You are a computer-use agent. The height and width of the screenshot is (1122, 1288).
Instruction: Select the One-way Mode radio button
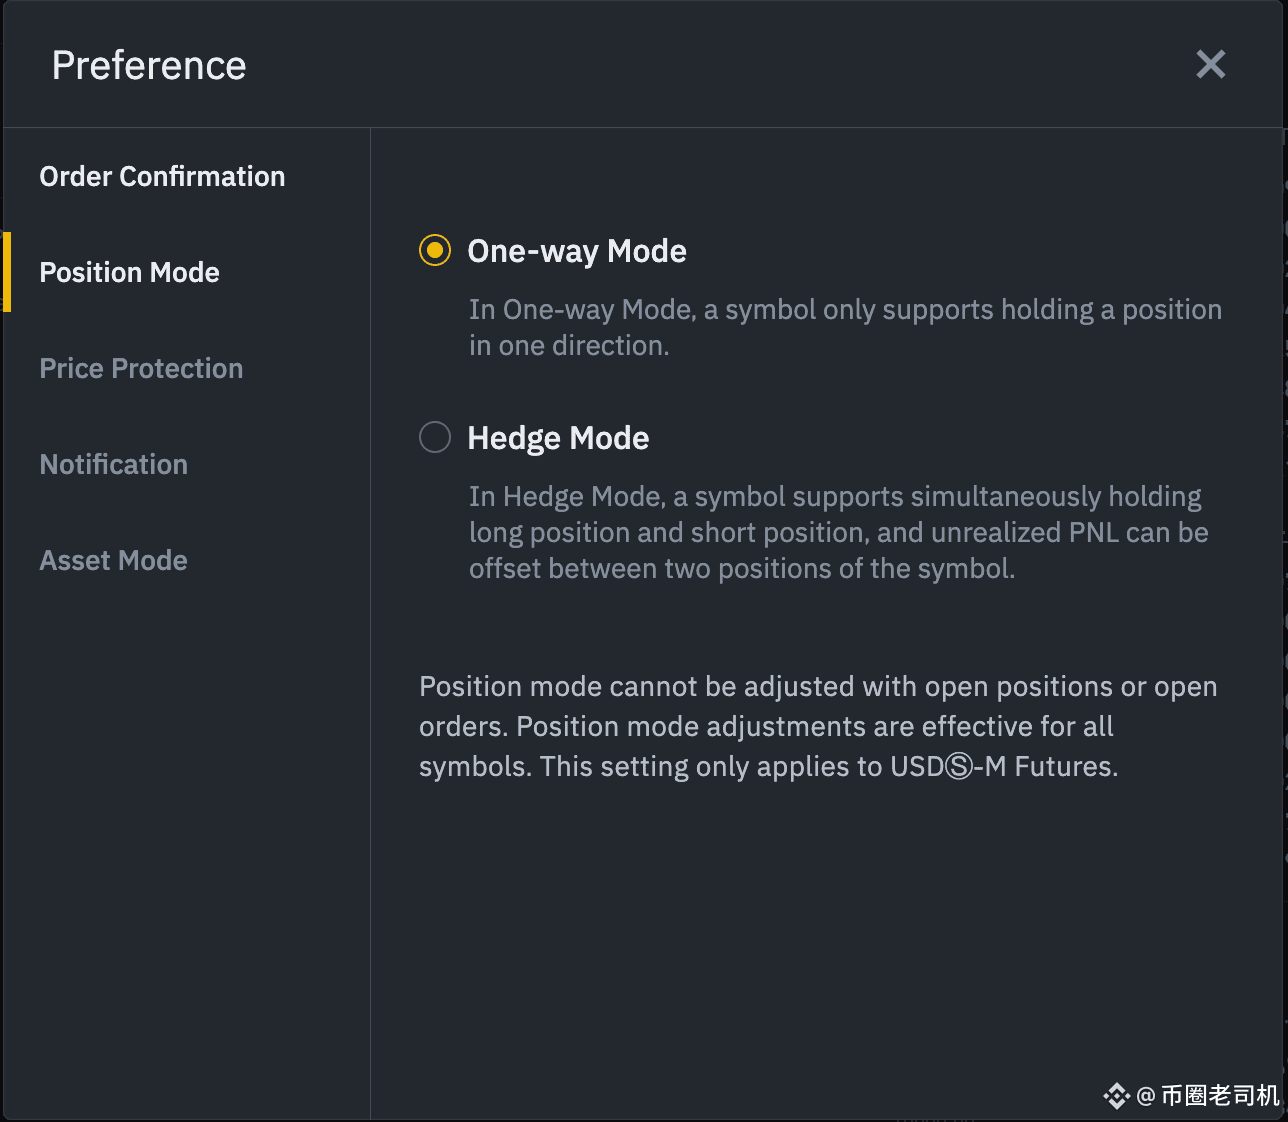tap(435, 250)
